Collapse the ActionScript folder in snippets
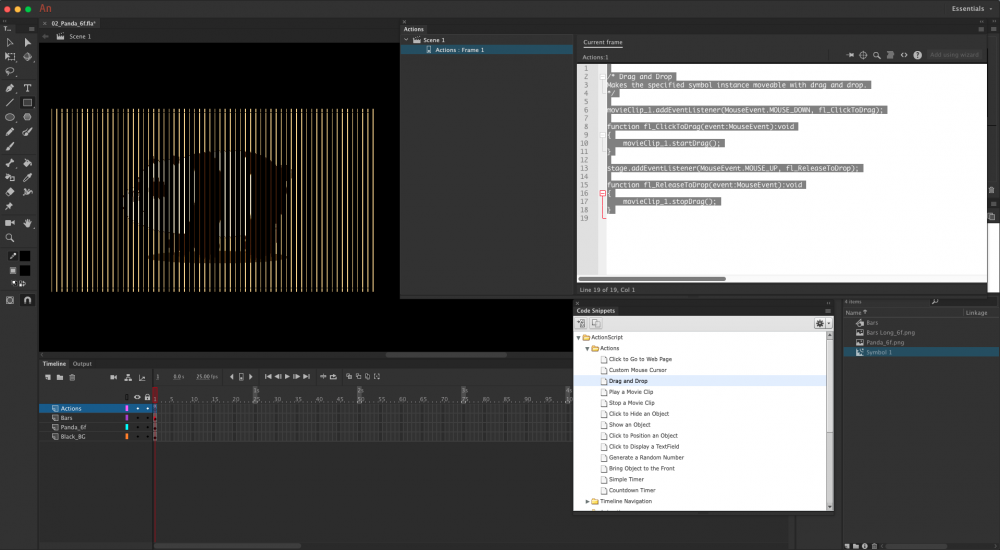This screenshot has width=1000, height=550. [578, 338]
